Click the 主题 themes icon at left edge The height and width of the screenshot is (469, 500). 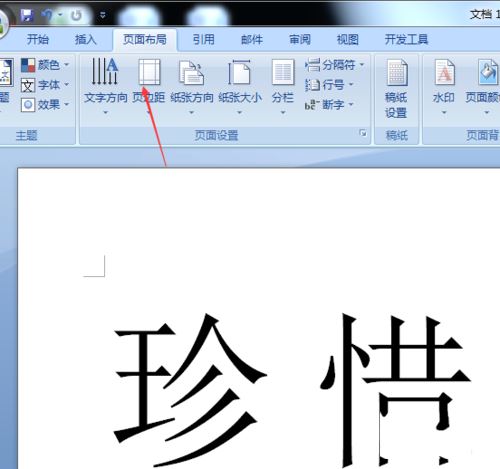[x=6, y=72]
